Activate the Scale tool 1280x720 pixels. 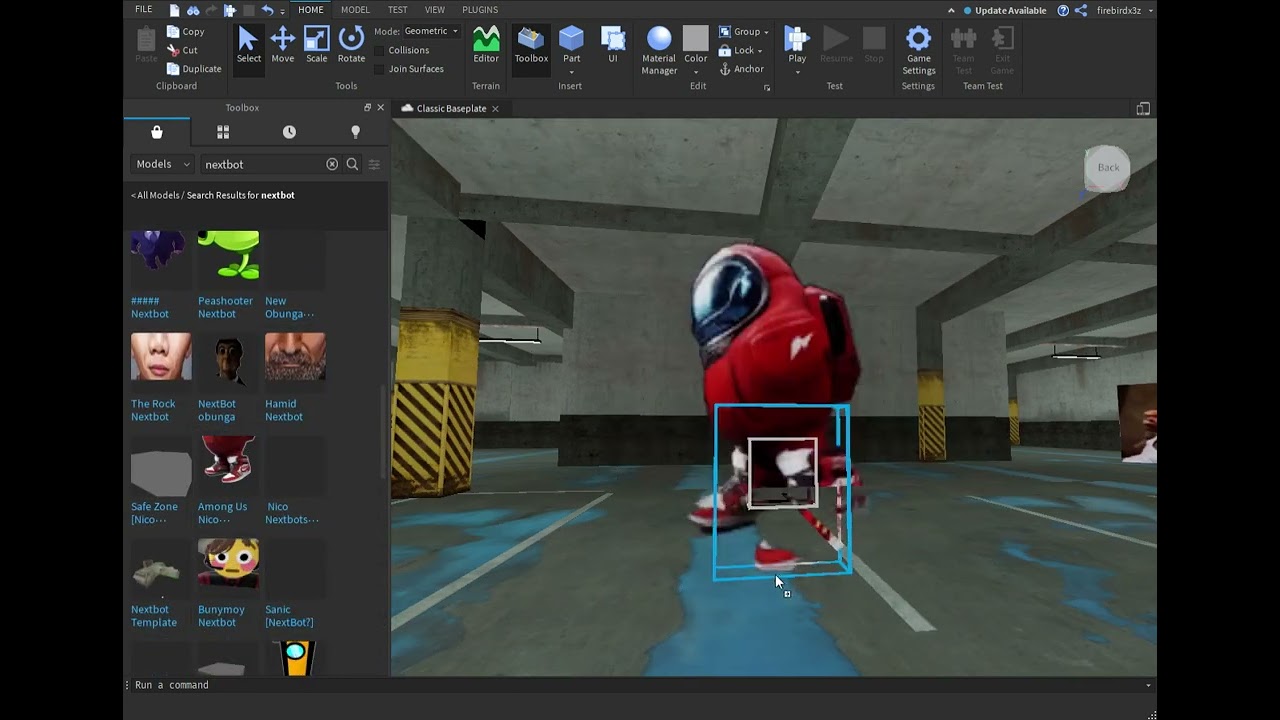[x=317, y=45]
